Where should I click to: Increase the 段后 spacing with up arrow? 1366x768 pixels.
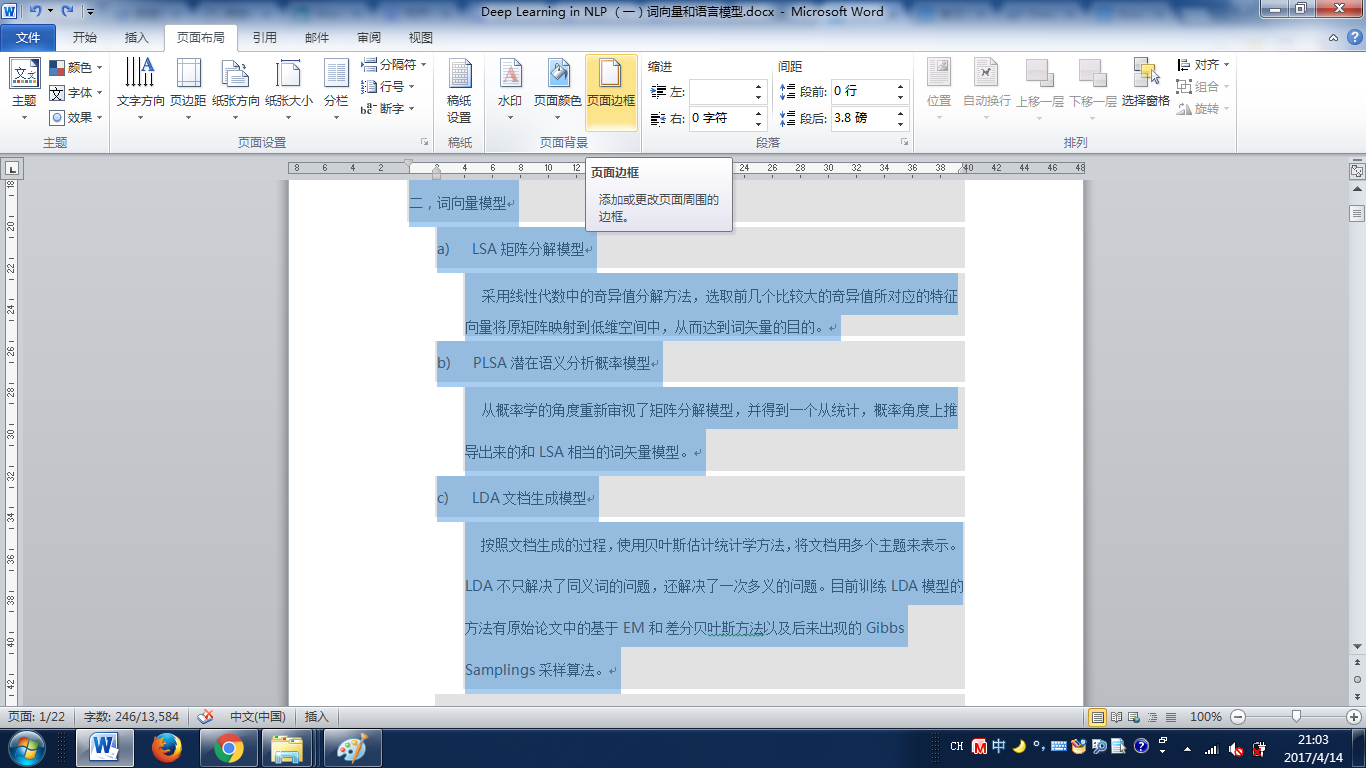coord(901,113)
